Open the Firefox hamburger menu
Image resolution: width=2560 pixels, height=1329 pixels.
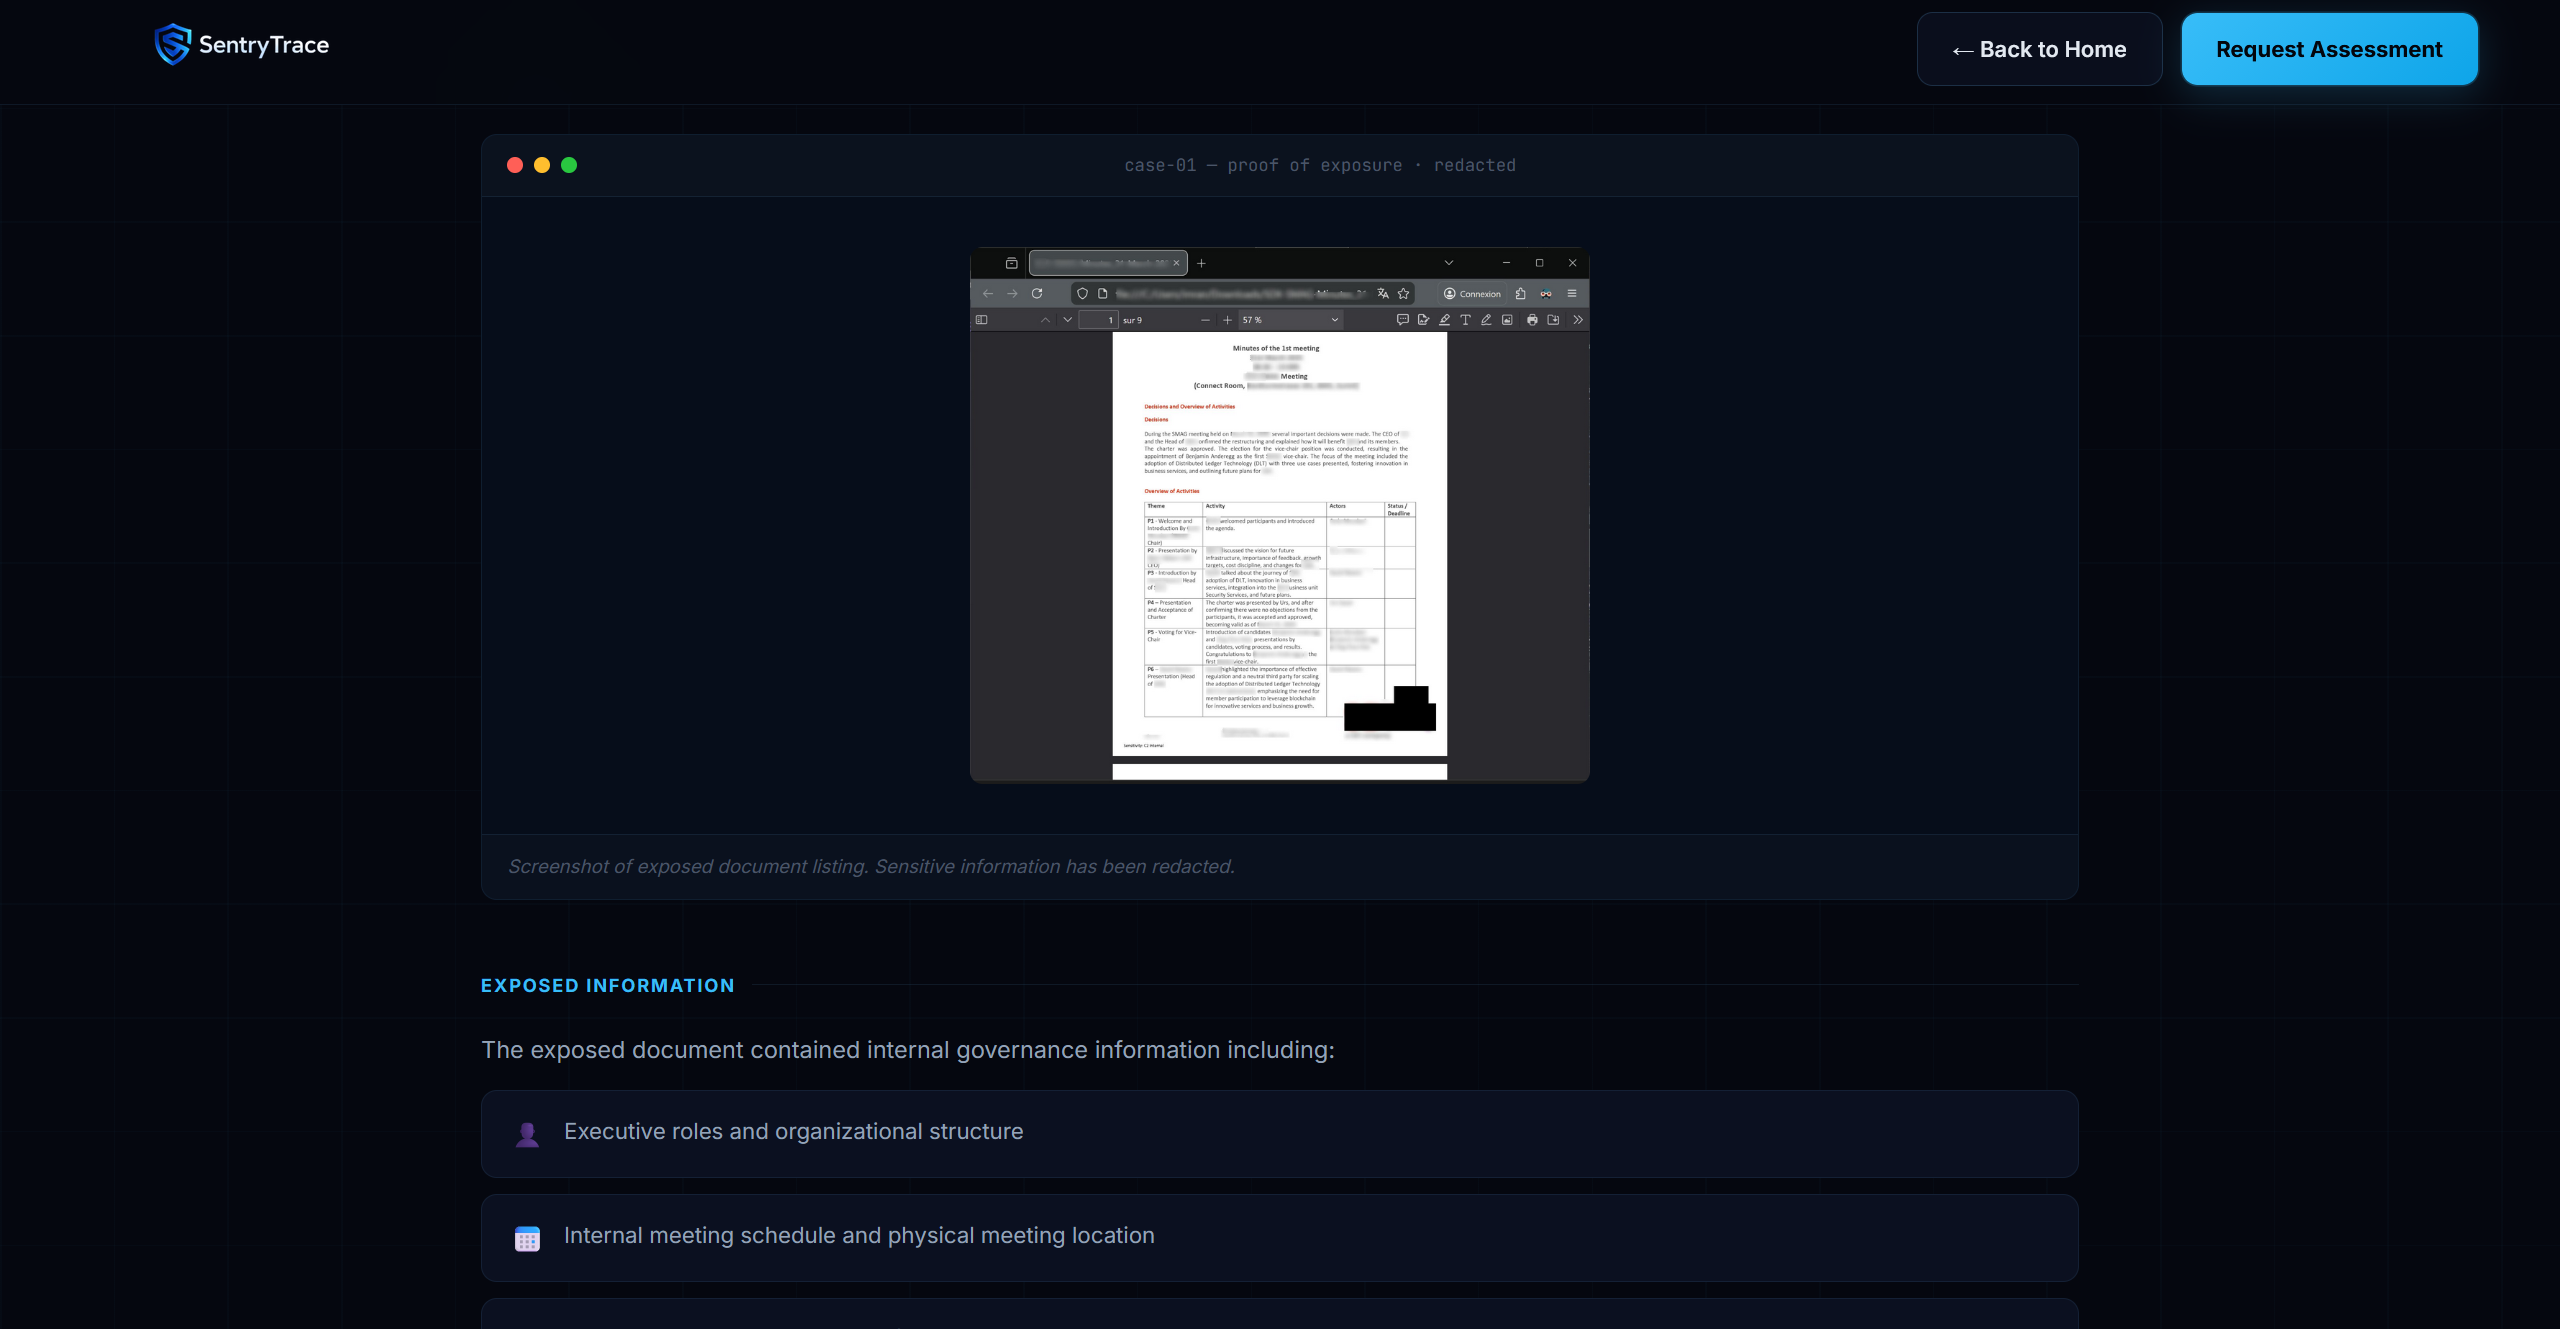[1572, 294]
